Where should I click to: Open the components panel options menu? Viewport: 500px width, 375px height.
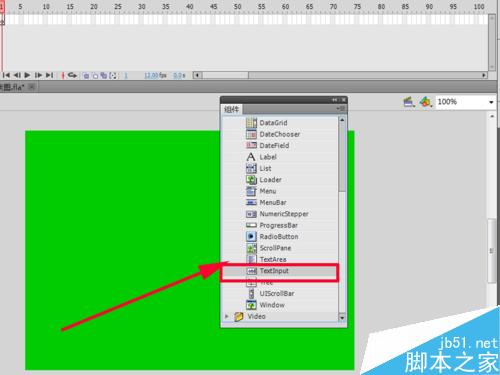coord(341,109)
